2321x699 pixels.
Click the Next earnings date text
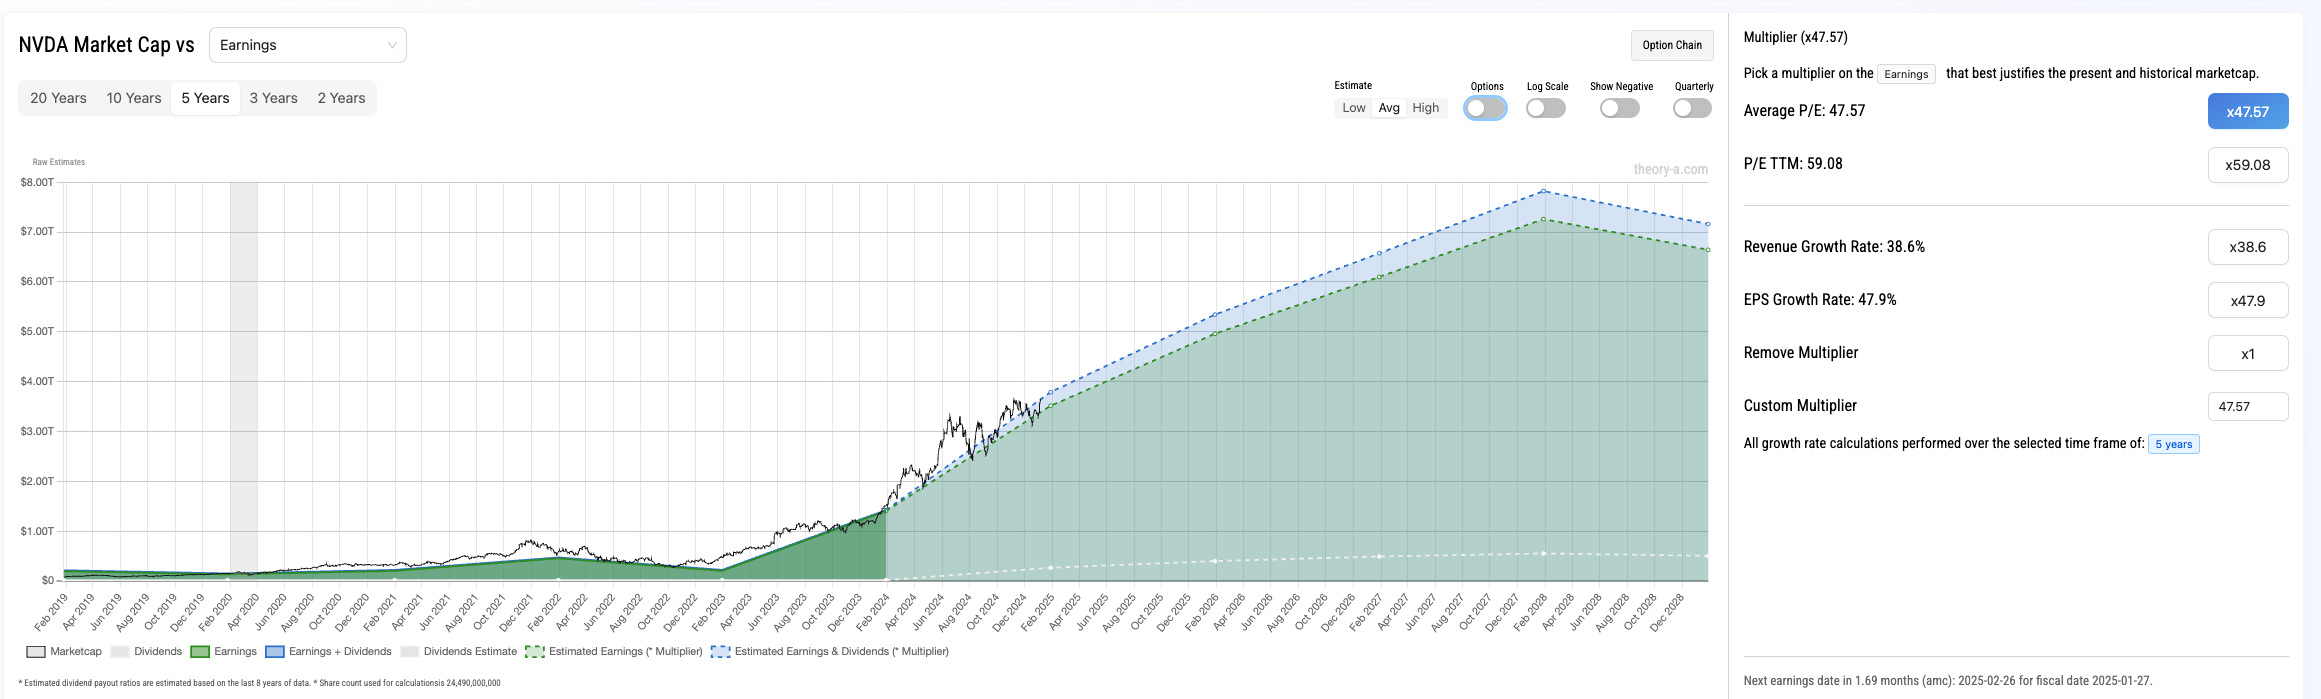pos(1947,681)
